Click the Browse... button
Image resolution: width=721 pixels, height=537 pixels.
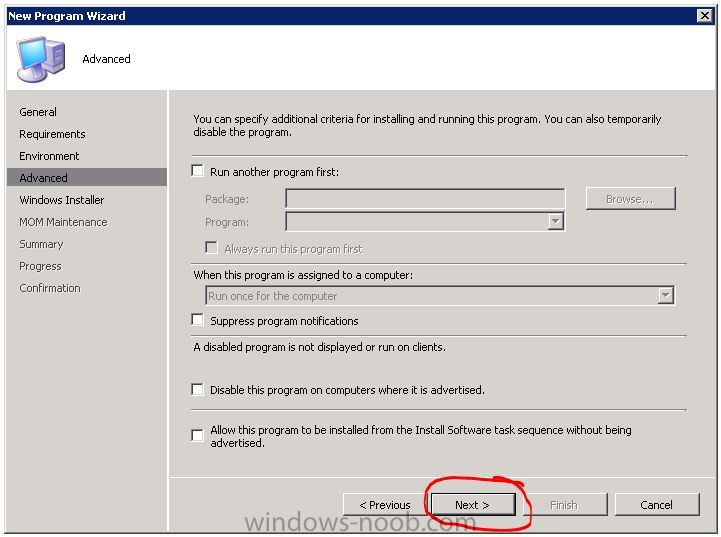(630, 199)
